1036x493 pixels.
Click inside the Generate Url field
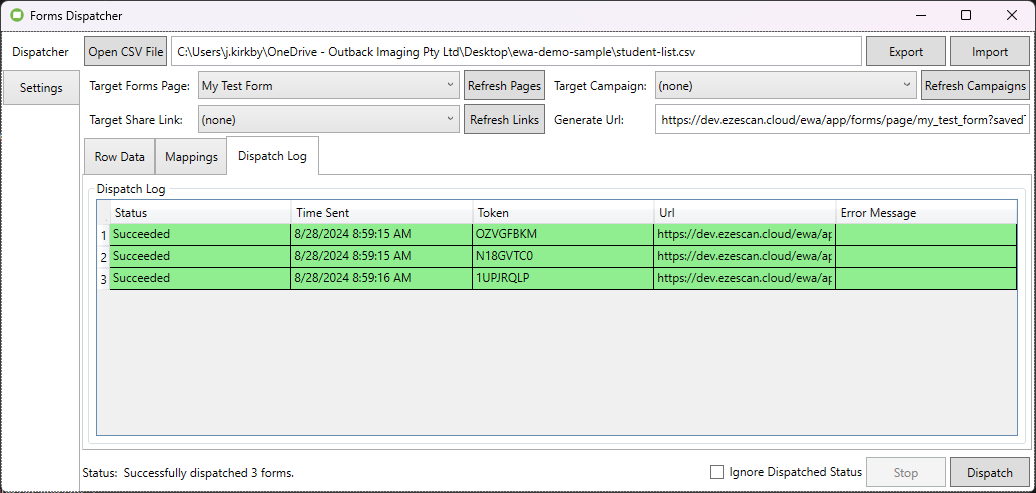tap(842, 120)
